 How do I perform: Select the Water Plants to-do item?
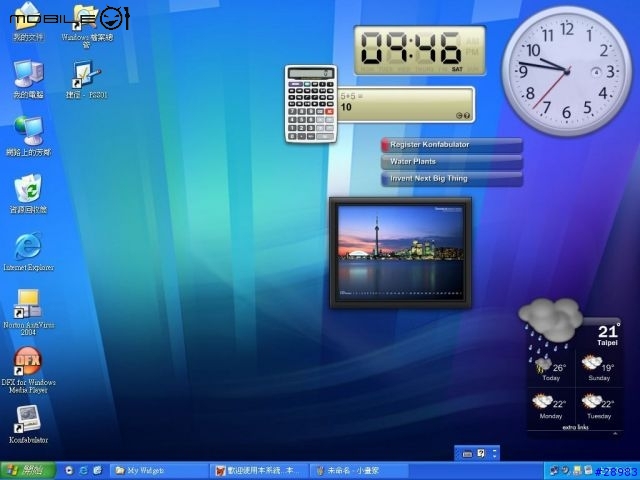tap(452, 162)
